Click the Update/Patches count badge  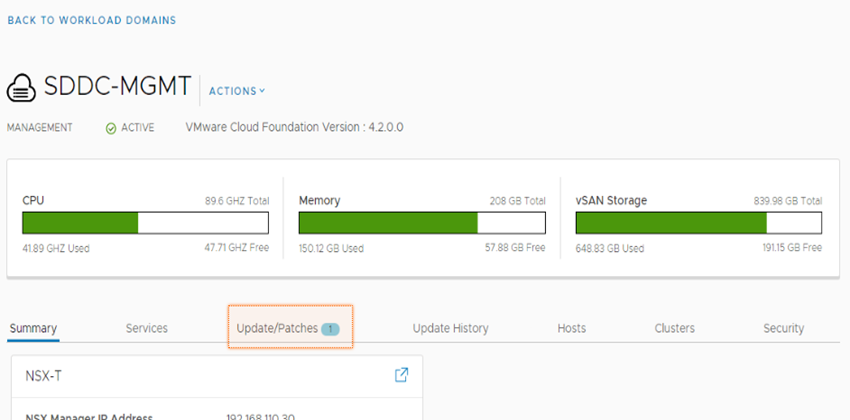coord(331,328)
